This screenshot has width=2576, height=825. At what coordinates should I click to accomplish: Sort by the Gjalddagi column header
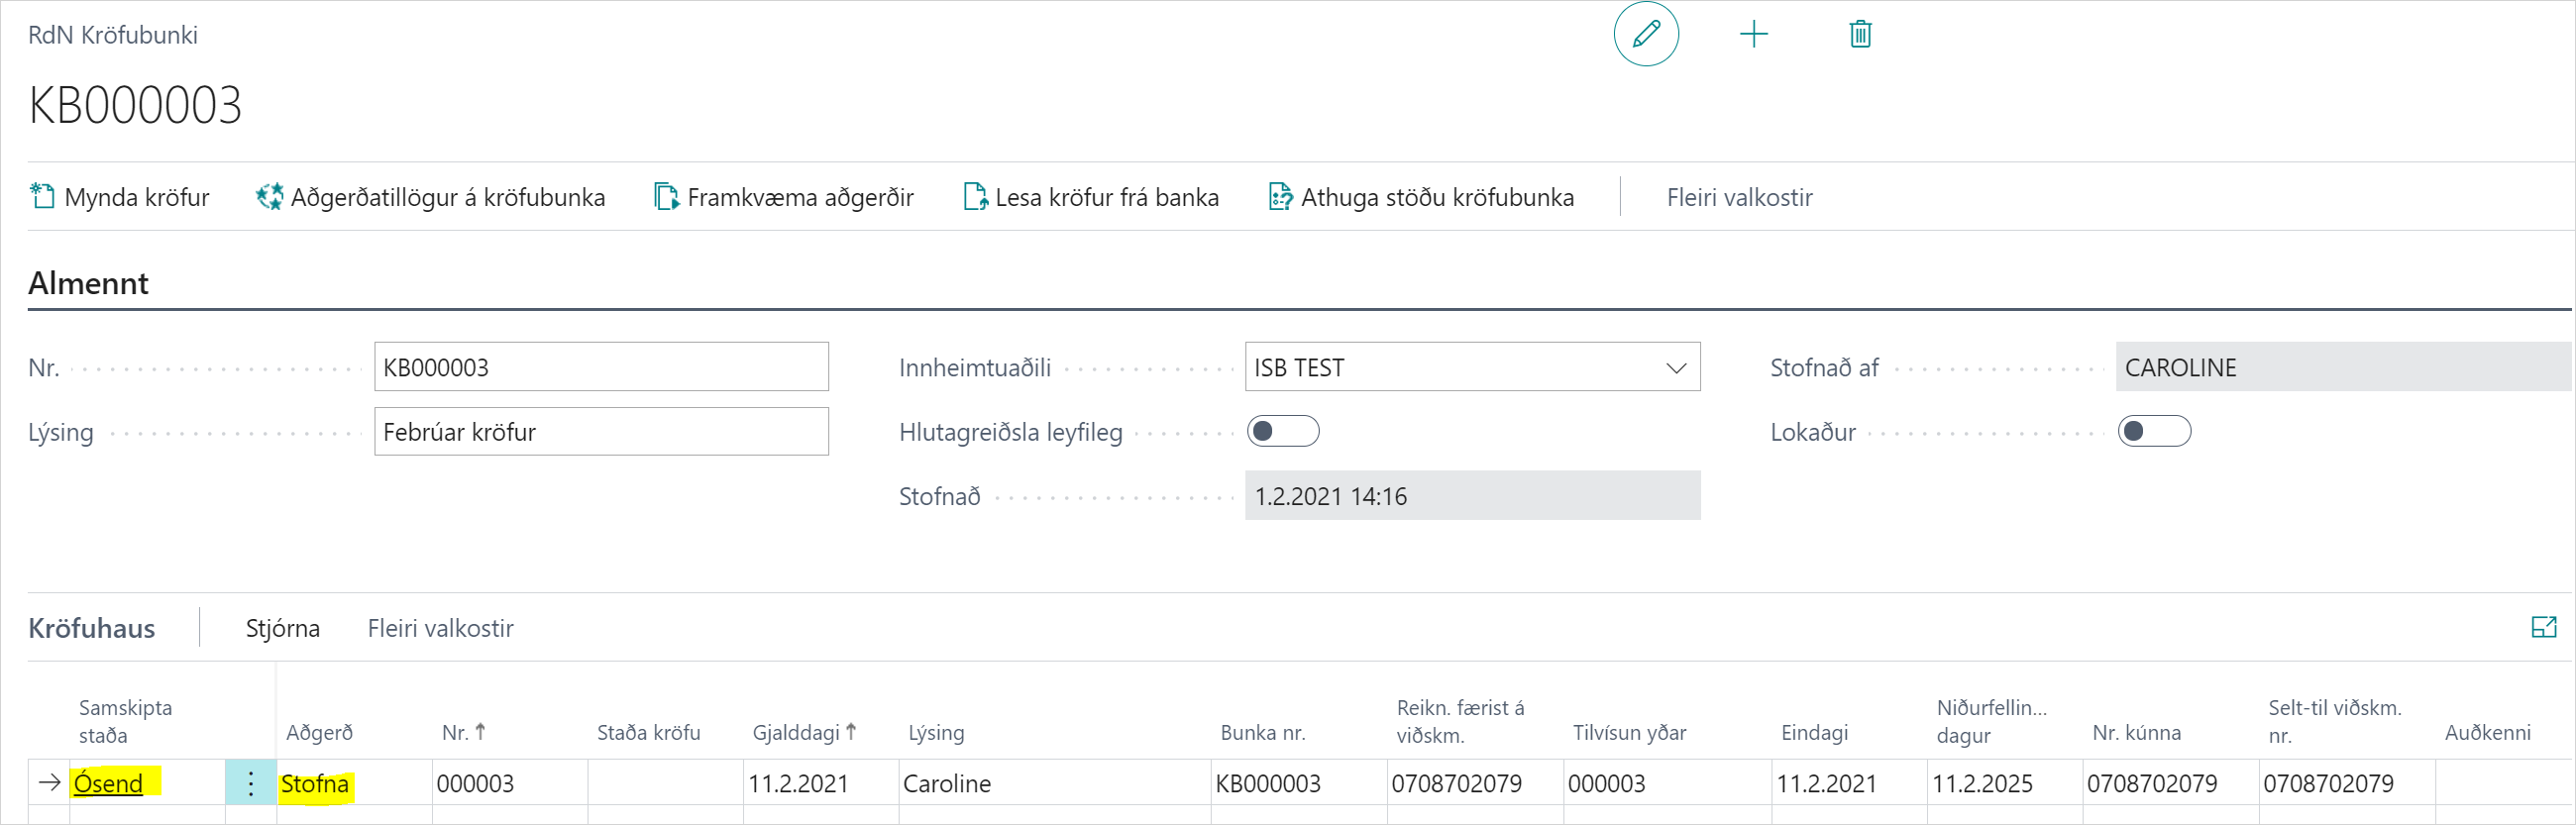click(796, 732)
